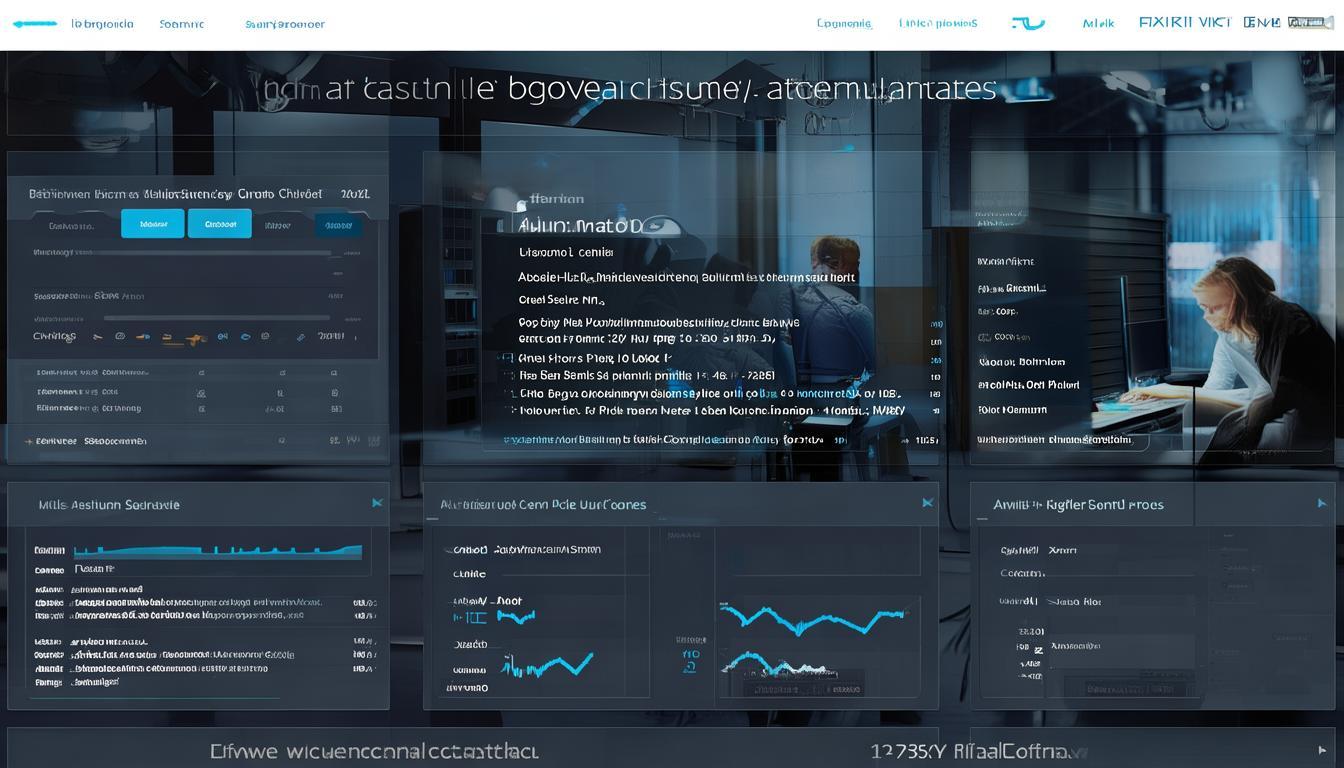Select the first bright cyan button in the top-left panel
Image resolution: width=1344 pixels, height=768 pixels.
pos(152,224)
